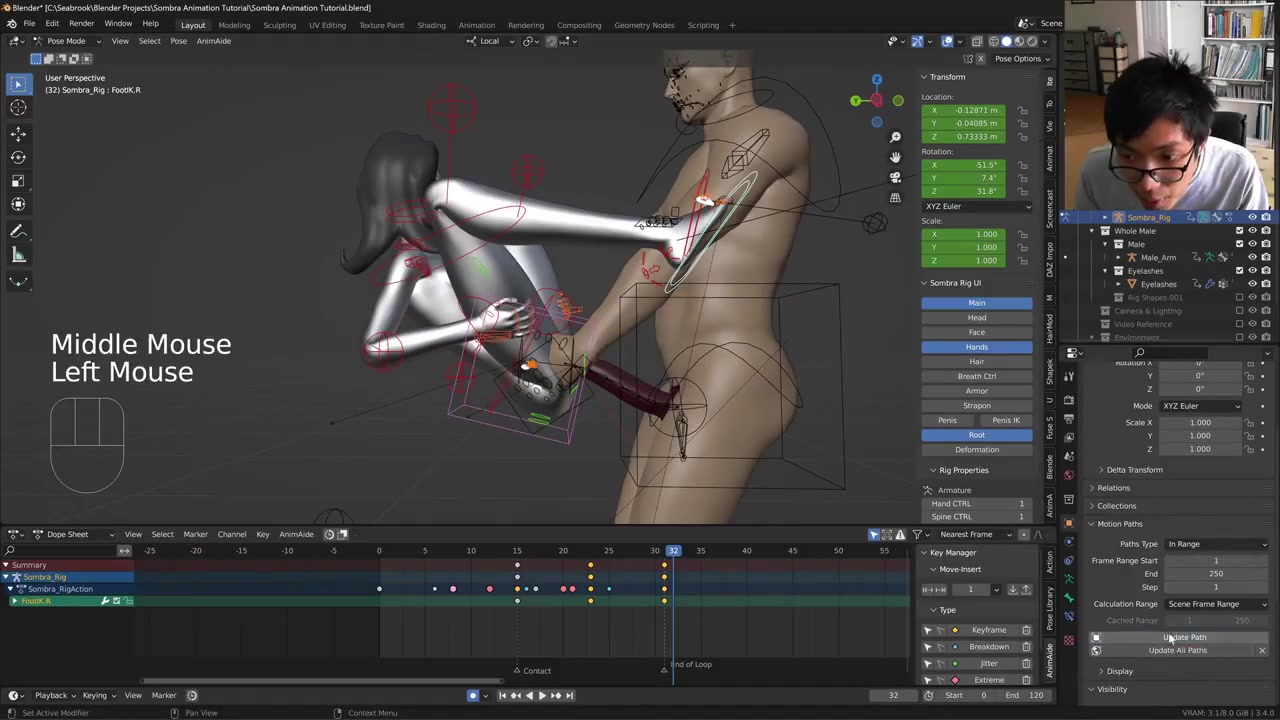Expand the Visibility panel section

(1112, 689)
